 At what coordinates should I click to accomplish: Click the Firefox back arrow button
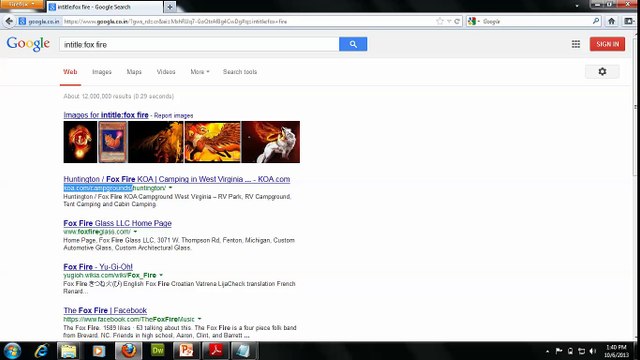tap(9, 21)
